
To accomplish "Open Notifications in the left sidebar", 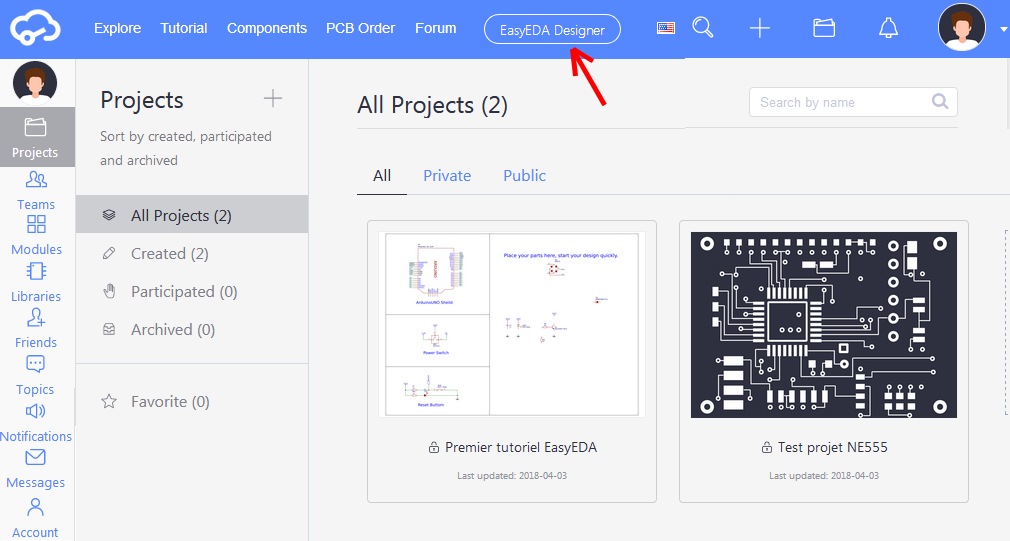I will (x=36, y=422).
